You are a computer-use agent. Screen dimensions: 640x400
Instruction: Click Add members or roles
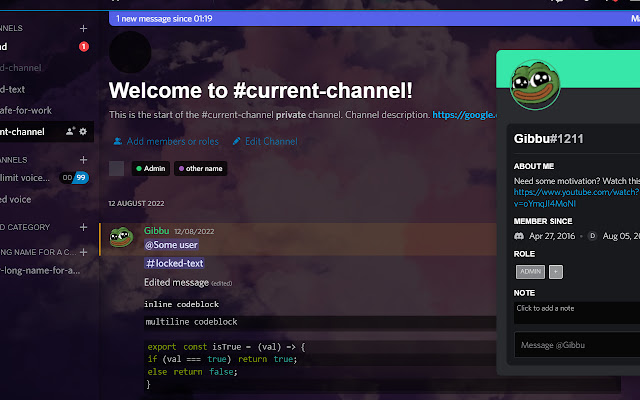coord(166,141)
